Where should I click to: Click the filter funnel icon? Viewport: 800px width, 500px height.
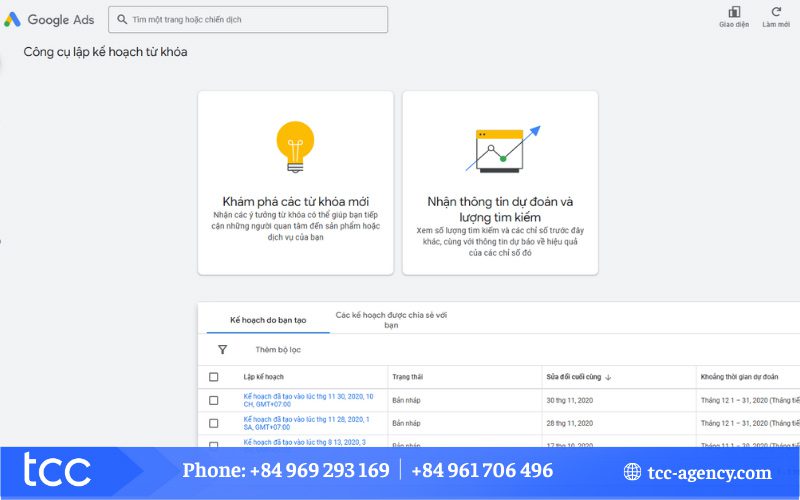[222, 349]
